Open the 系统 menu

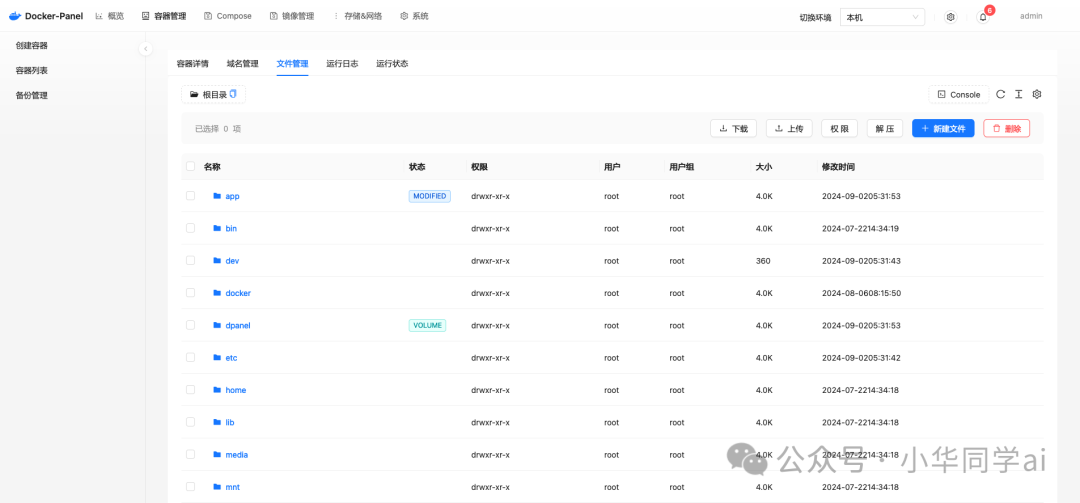pyautogui.click(x=414, y=16)
